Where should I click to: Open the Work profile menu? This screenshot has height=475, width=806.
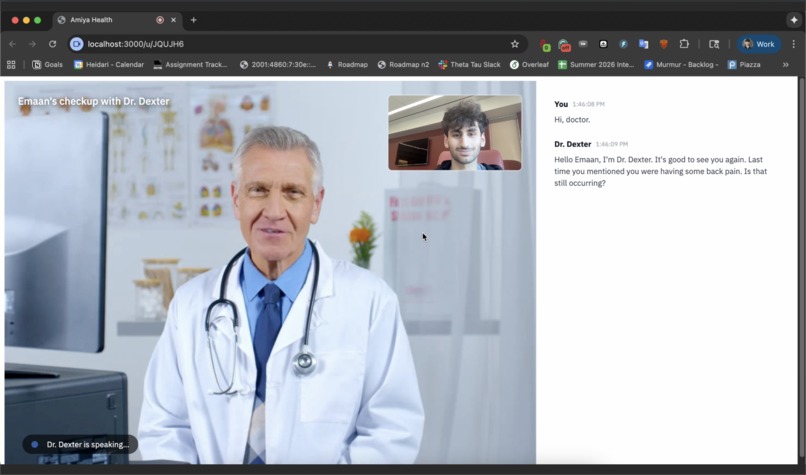pos(759,44)
